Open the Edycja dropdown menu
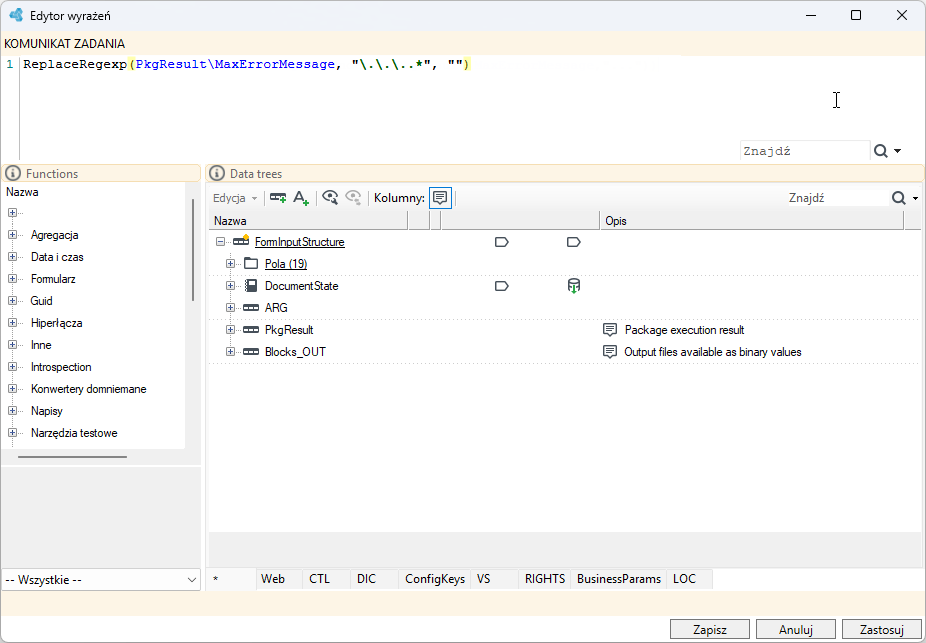This screenshot has height=643, width=926. pyautogui.click(x=235, y=198)
